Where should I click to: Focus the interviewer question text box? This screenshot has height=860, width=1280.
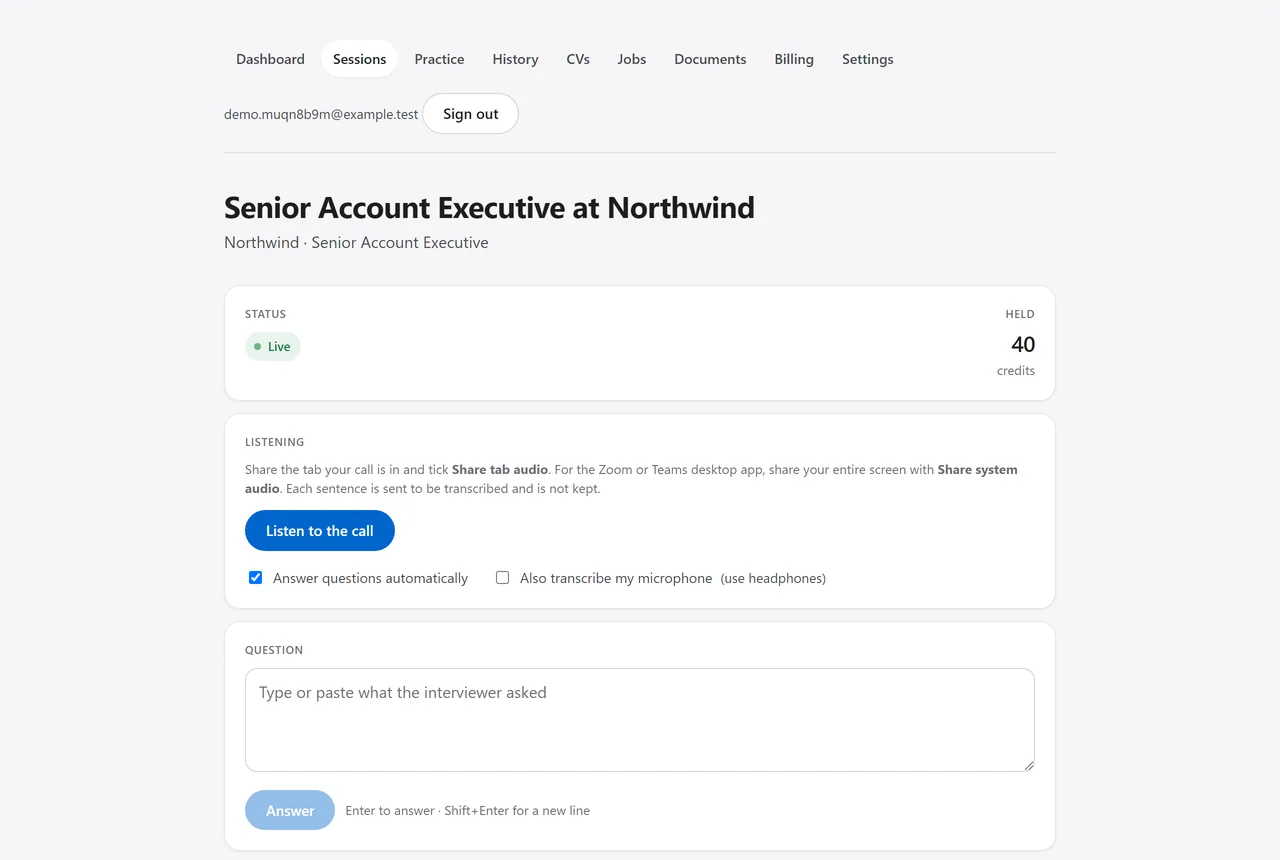(x=640, y=720)
